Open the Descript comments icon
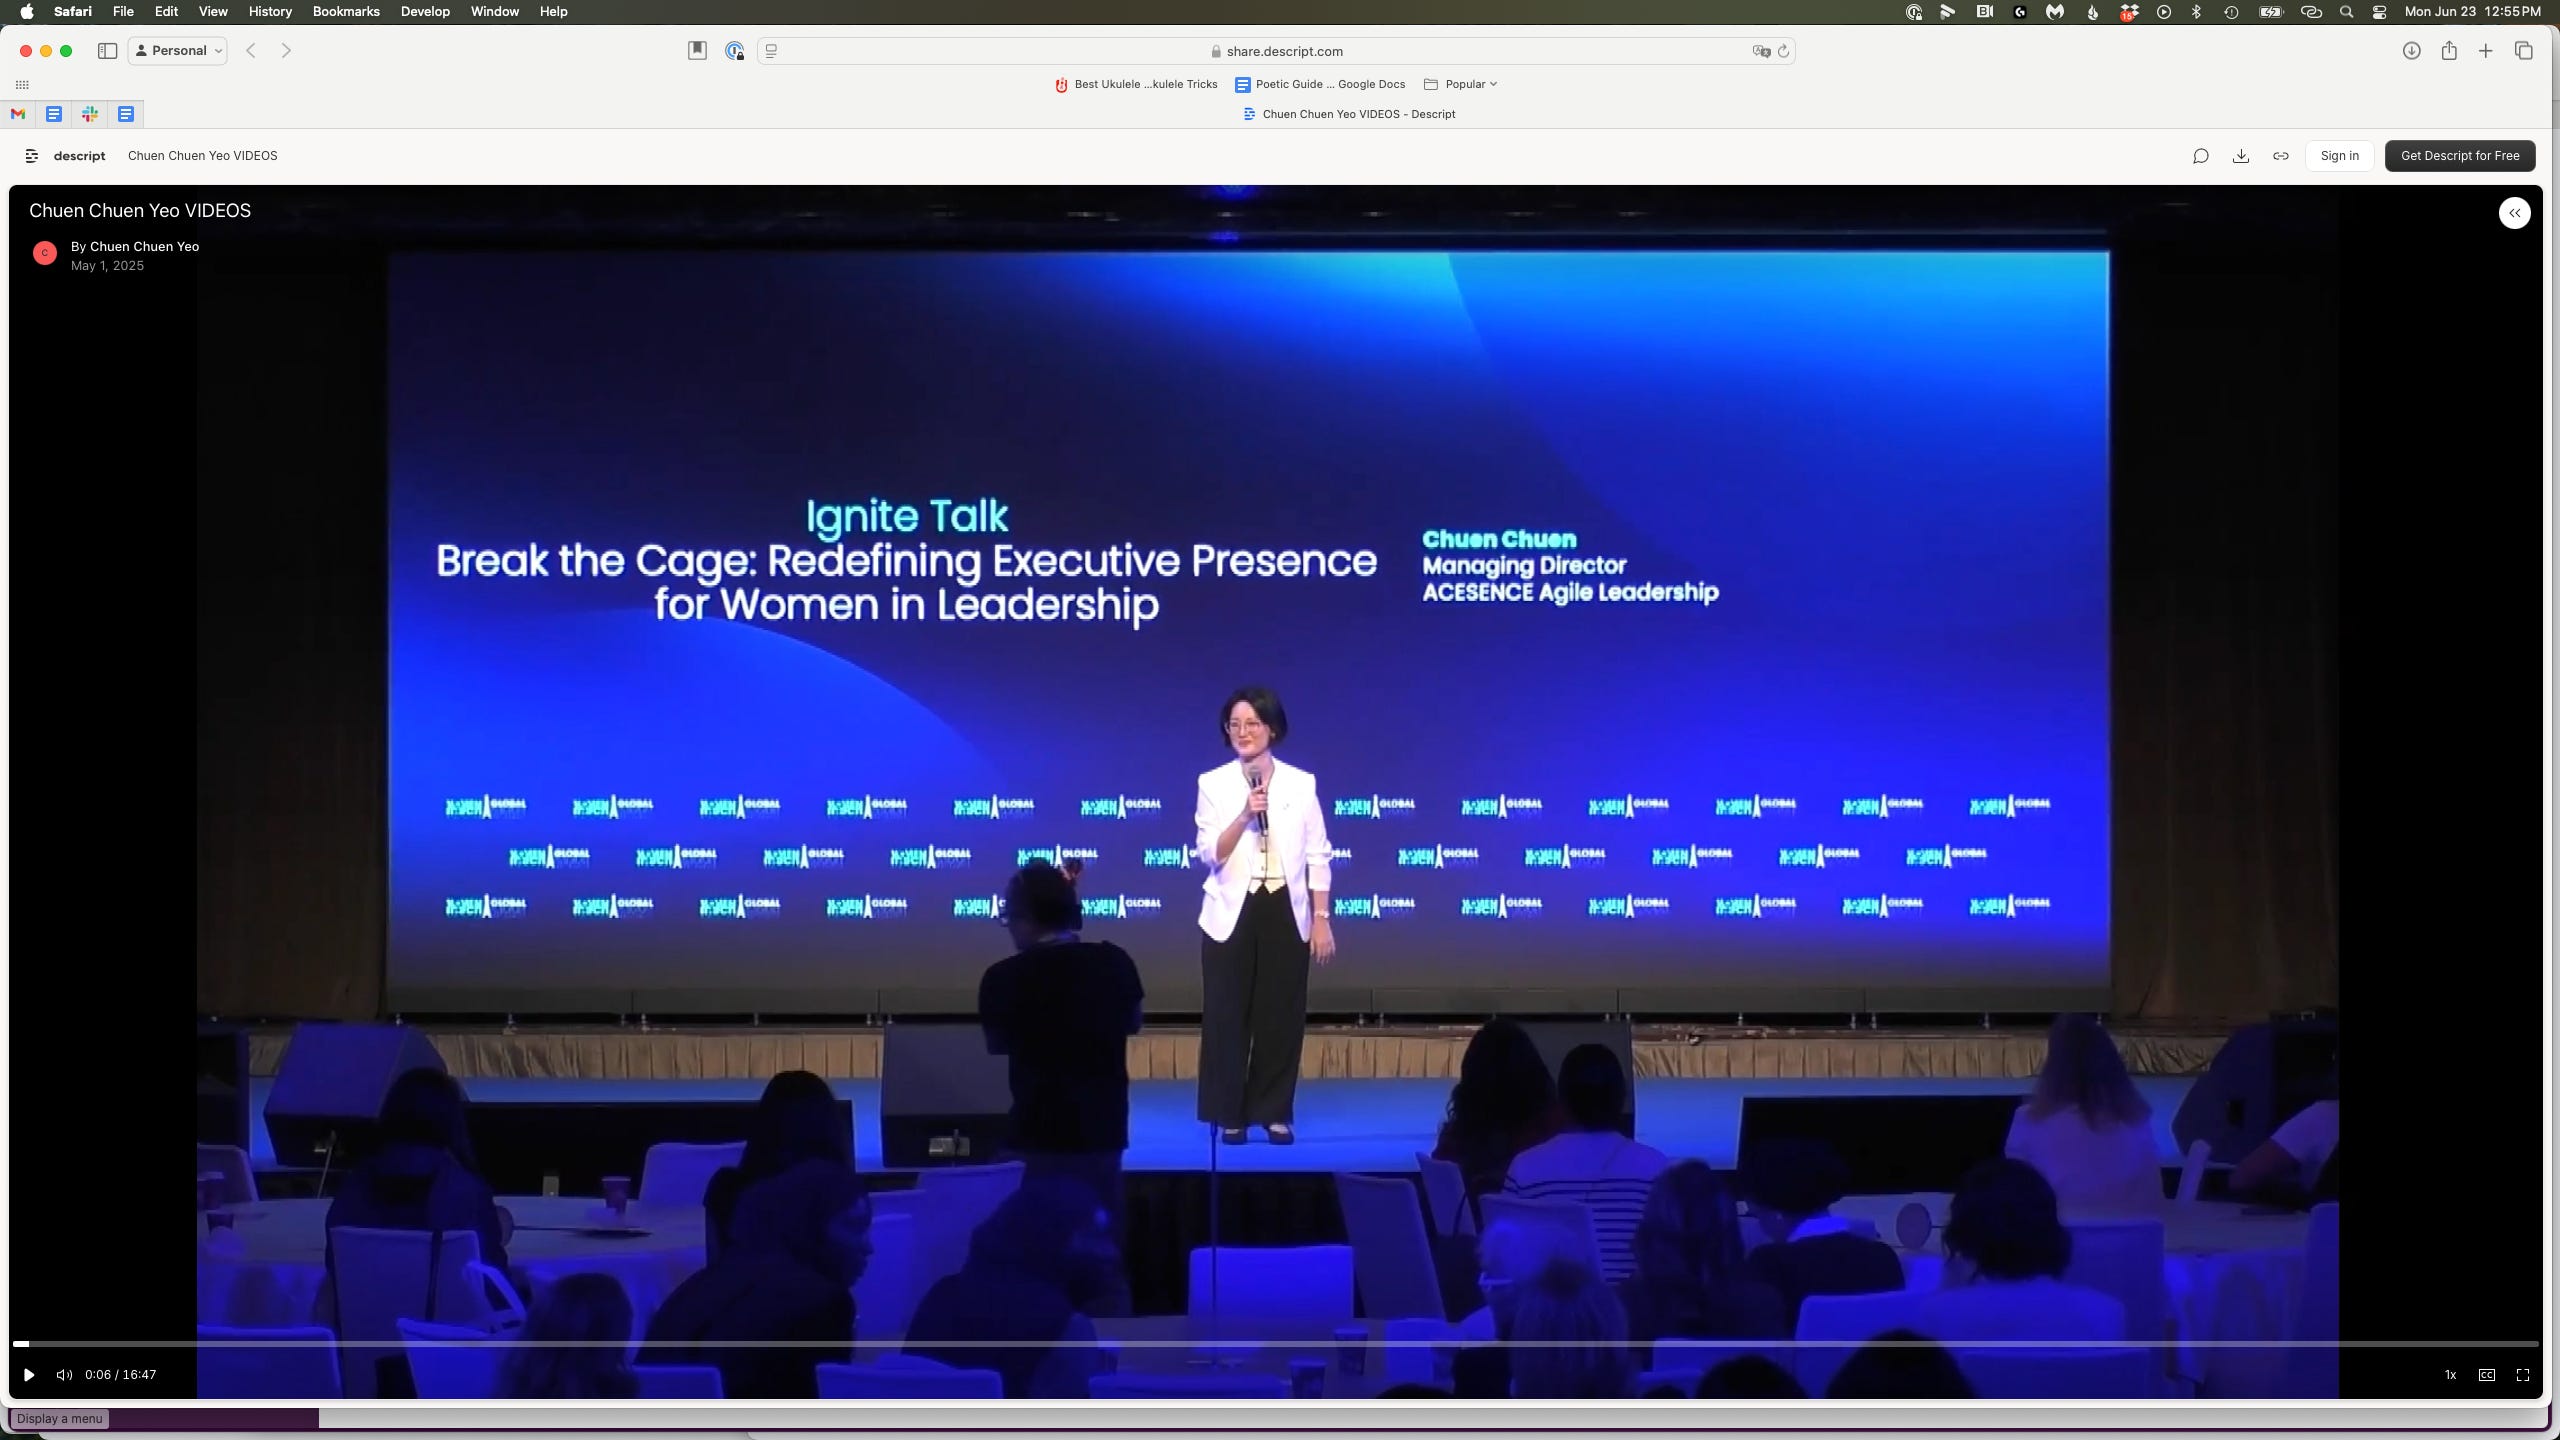2560x1440 pixels. pos(2200,156)
